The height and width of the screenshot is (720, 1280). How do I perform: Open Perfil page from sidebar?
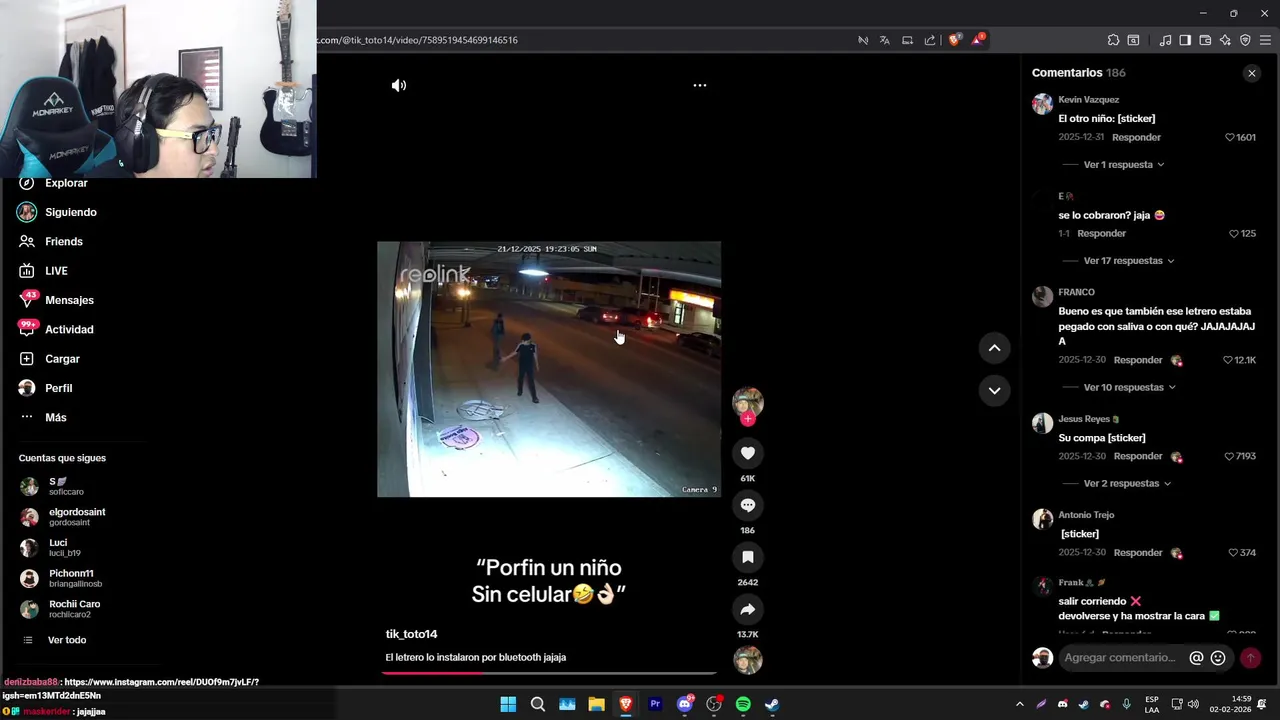coord(58,388)
